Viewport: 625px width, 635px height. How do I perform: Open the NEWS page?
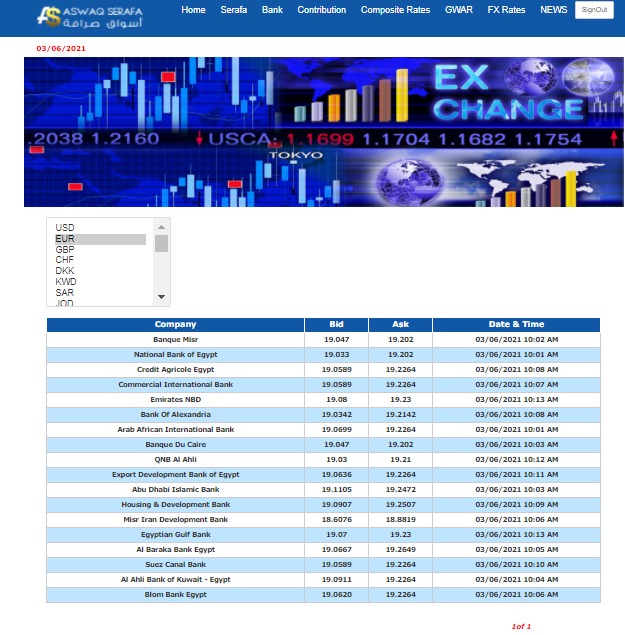pyautogui.click(x=554, y=10)
